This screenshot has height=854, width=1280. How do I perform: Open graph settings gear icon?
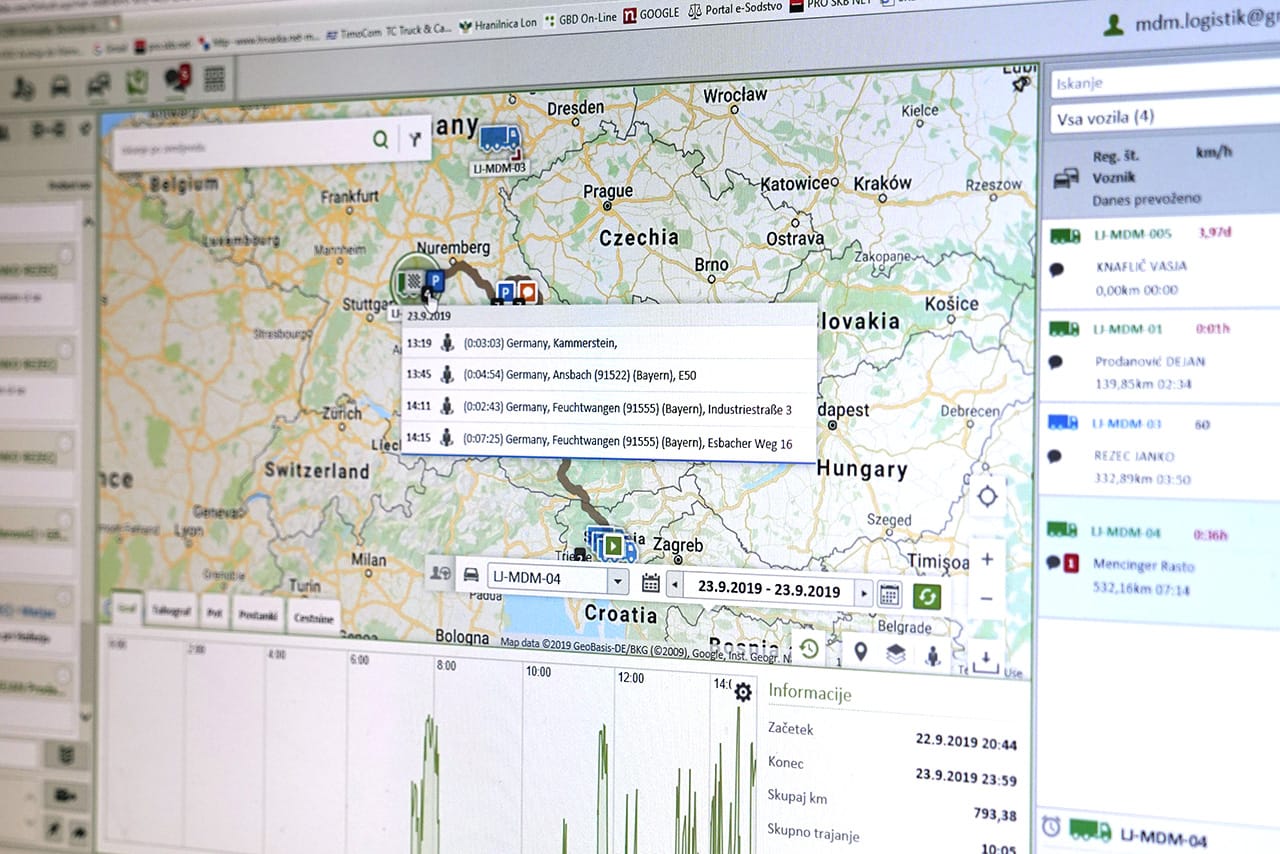[x=743, y=692]
